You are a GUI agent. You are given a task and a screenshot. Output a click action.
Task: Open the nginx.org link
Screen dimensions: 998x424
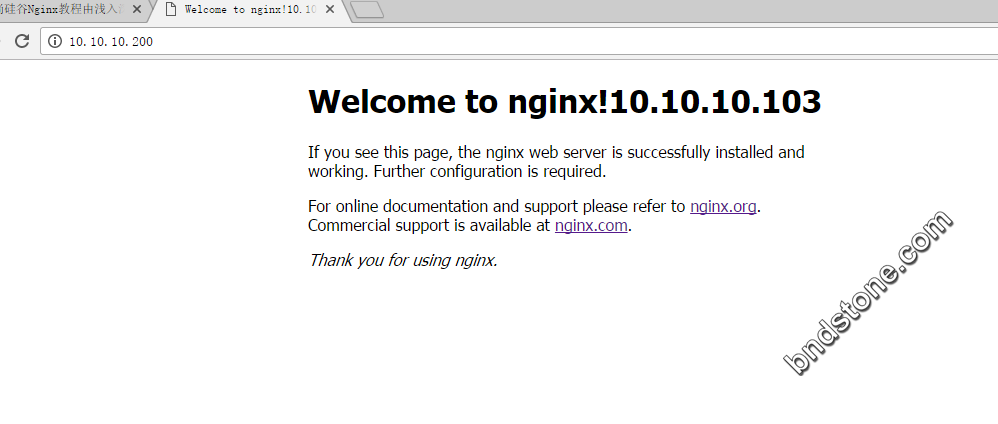click(x=723, y=206)
